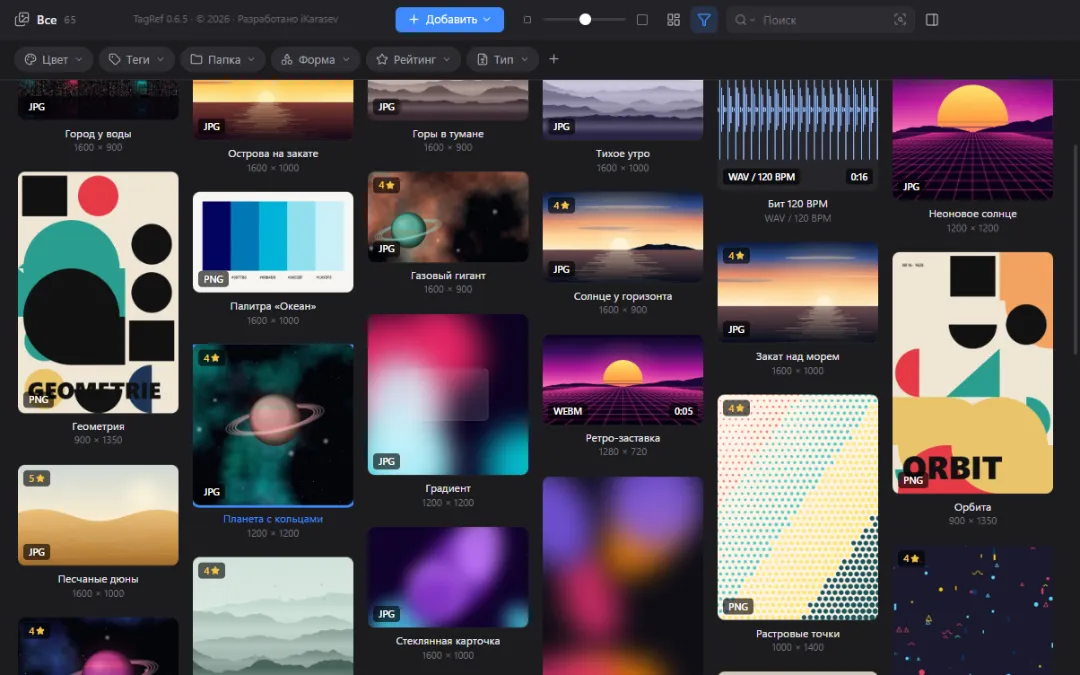Image resolution: width=1080 pixels, height=675 pixels.
Task: Click the large thumbnail size icon
Action: tap(642, 20)
